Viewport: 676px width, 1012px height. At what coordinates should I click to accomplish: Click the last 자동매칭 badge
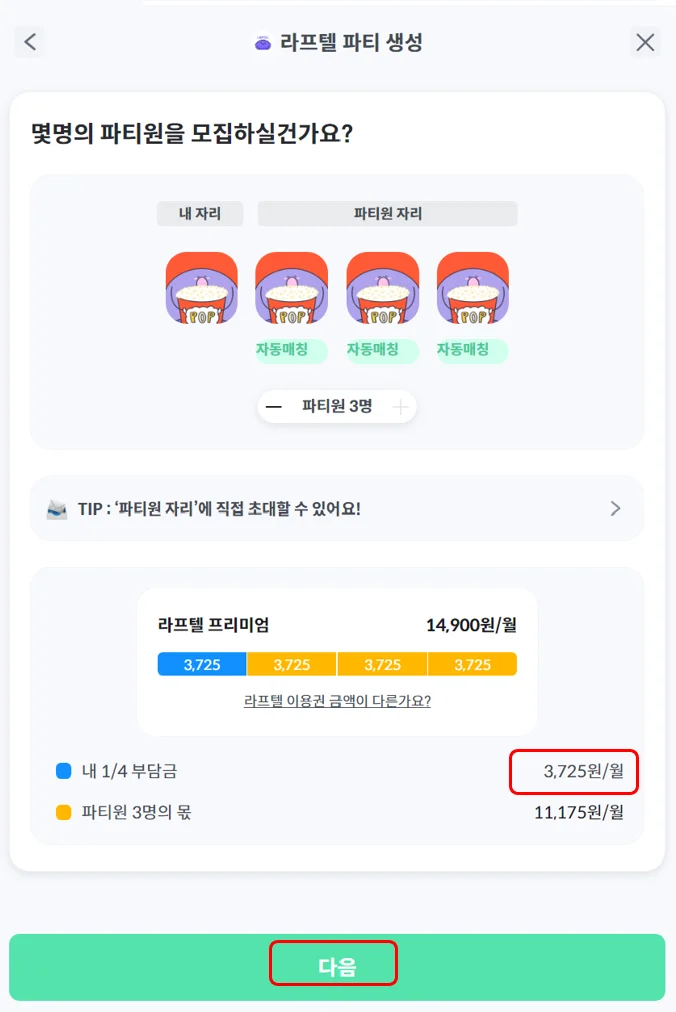[472, 350]
